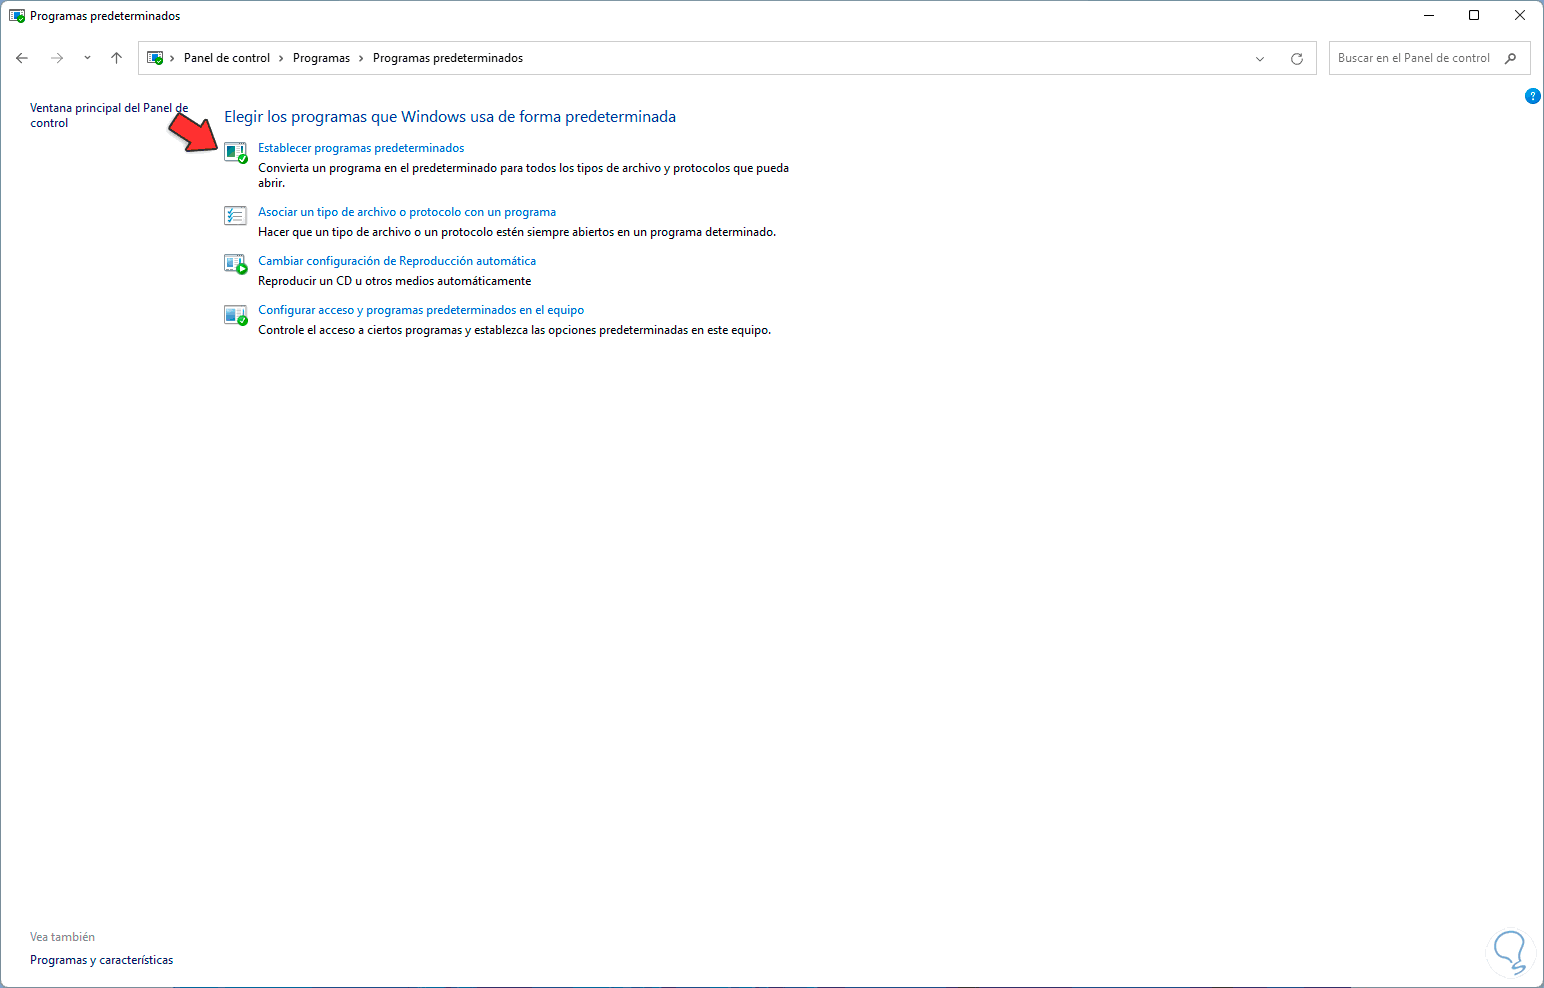Viewport: 1544px width, 988px height.
Task: Expand the chevron after Programas breadcrumb
Action: 361,58
